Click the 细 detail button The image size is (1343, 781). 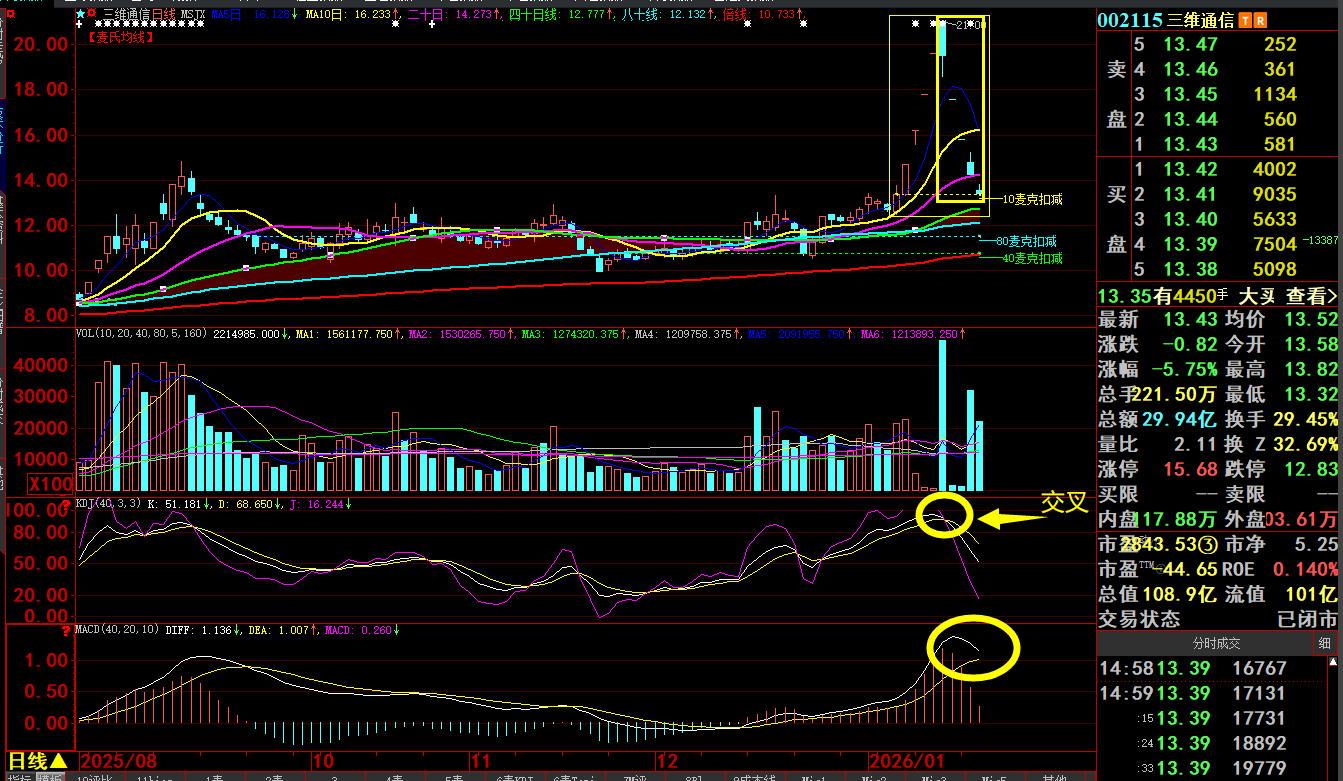click(x=1324, y=643)
